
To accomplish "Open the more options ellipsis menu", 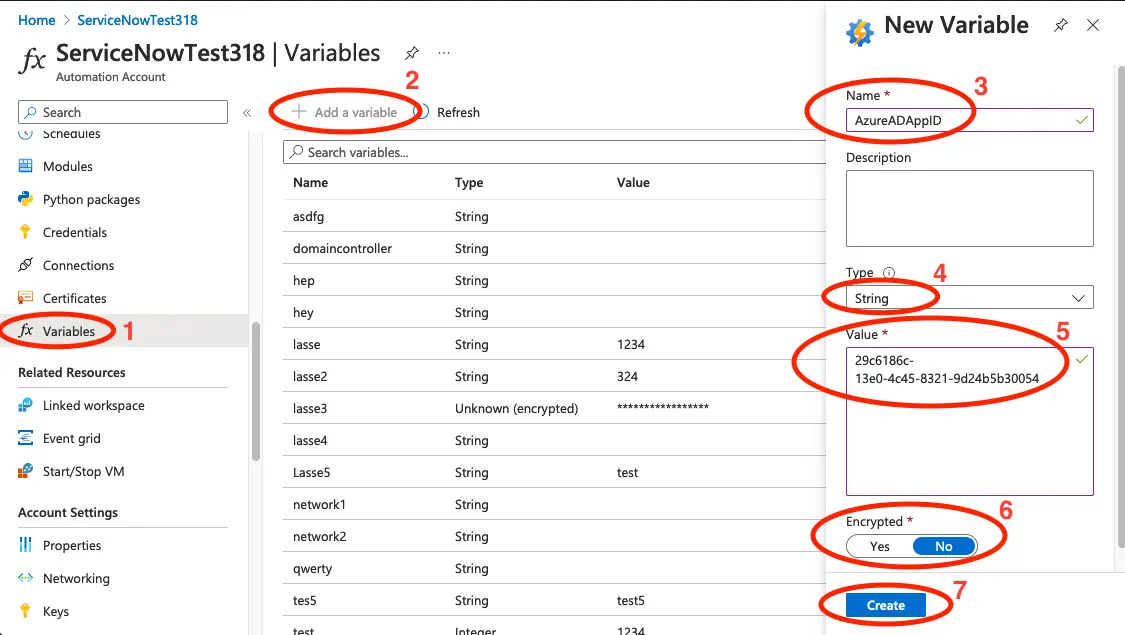I will (443, 53).
